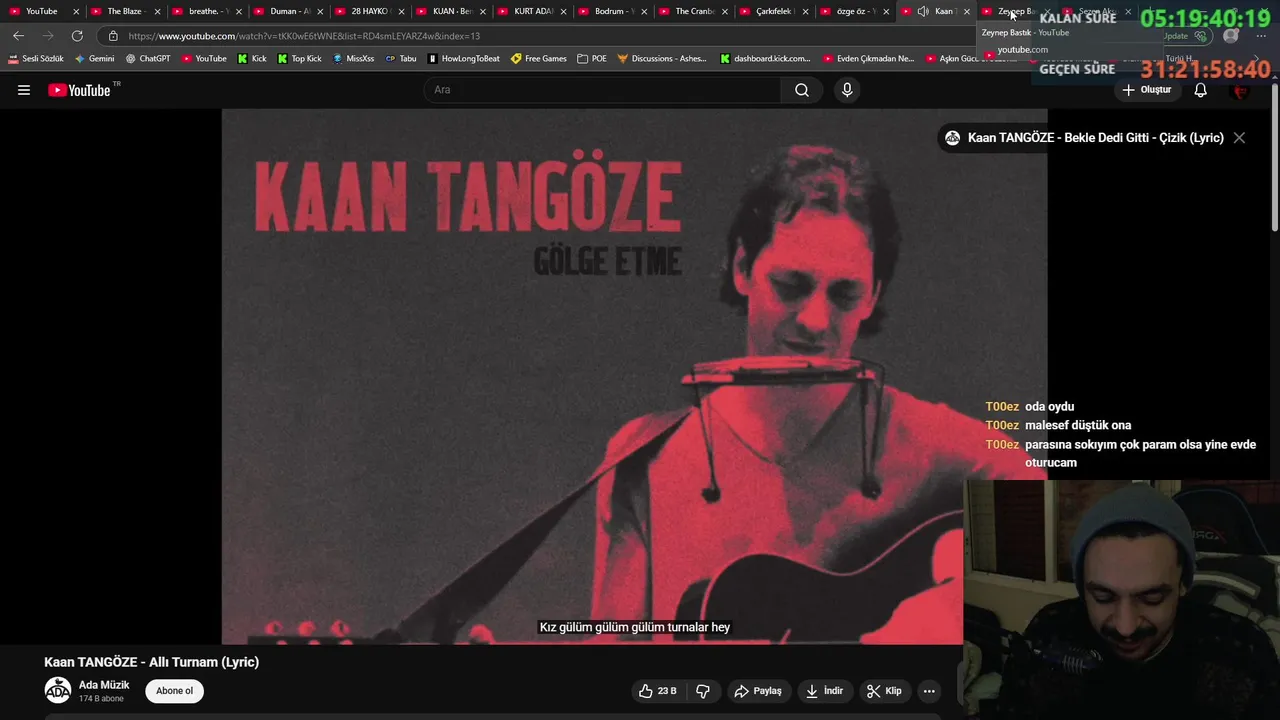
Task: Open the Kick bookmark
Action: click(x=252, y=58)
